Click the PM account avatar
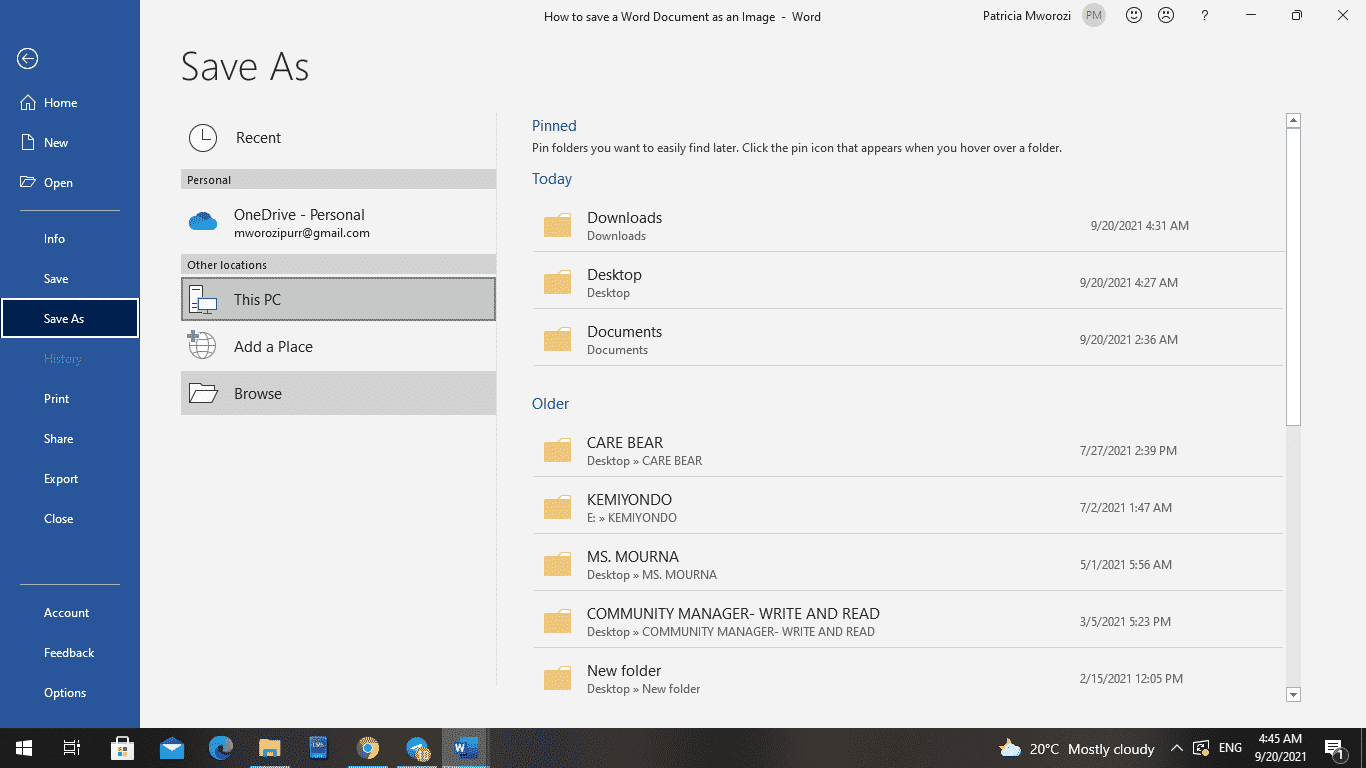Viewport: 1366px width, 768px height. point(1094,16)
